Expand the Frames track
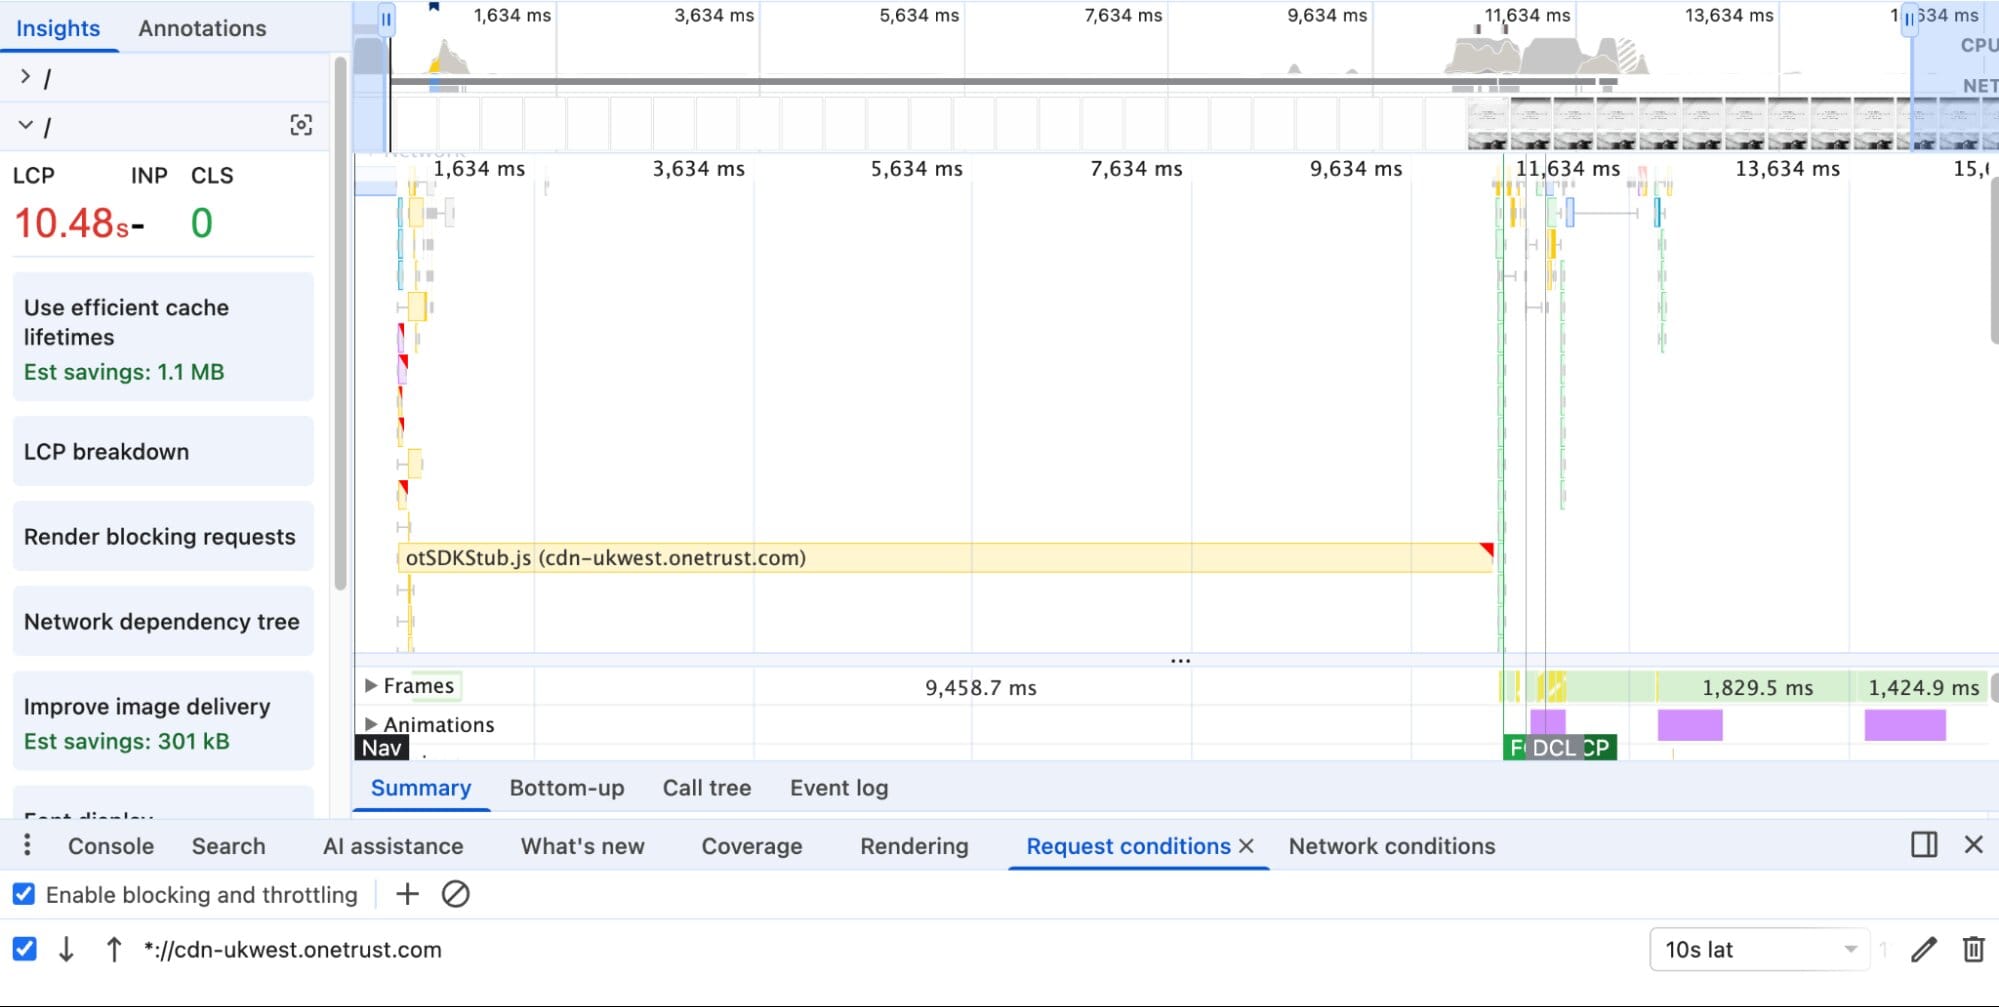 point(371,686)
